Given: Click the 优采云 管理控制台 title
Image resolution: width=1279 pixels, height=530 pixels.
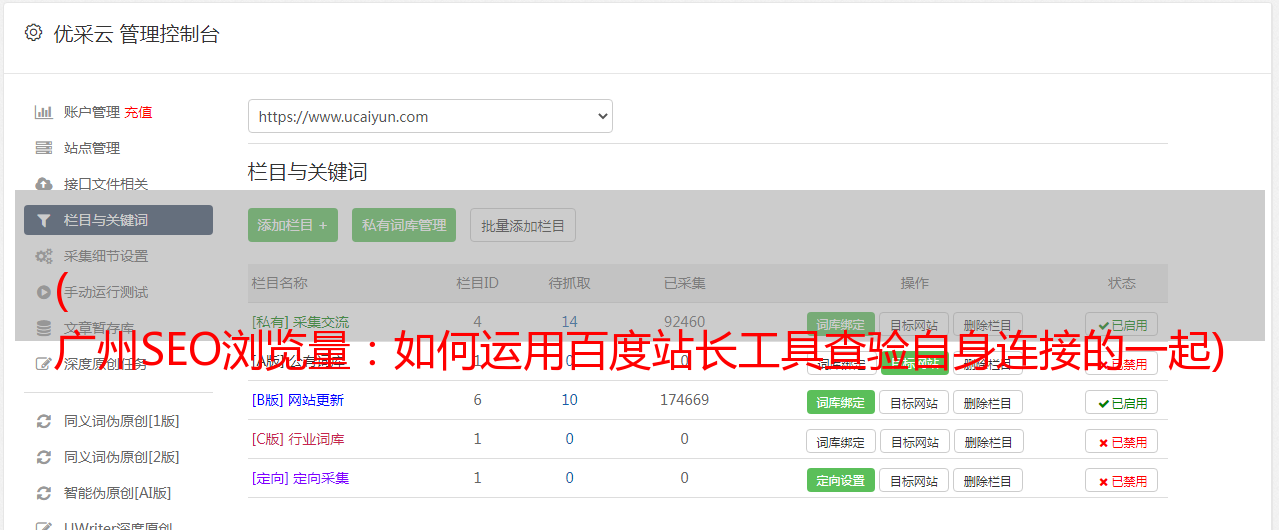Looking at the screenshot, I should [x=136, y=34].
